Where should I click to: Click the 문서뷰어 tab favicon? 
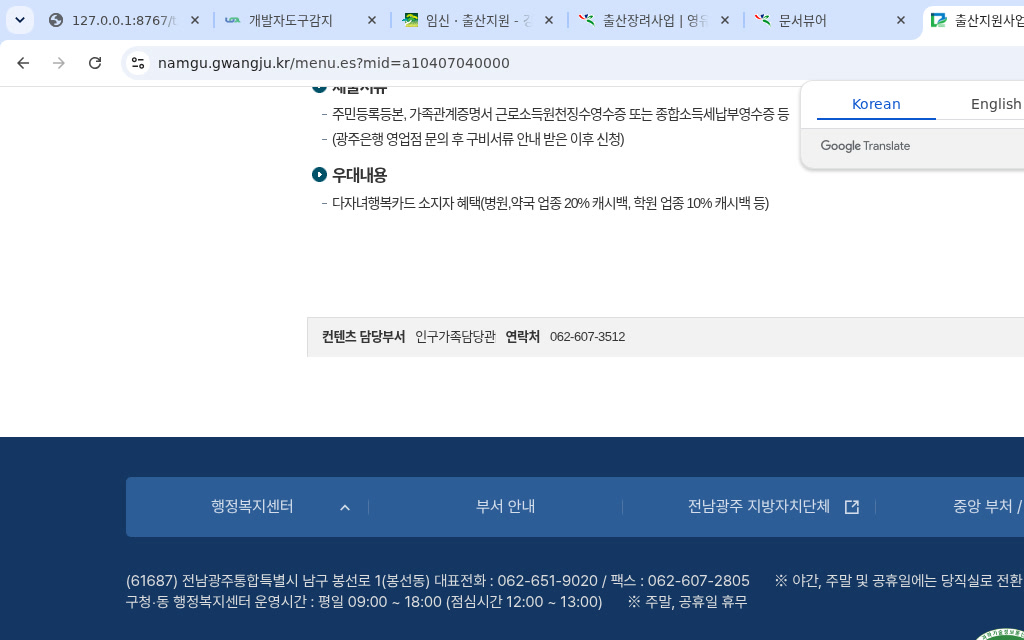(x=763, y=20)
